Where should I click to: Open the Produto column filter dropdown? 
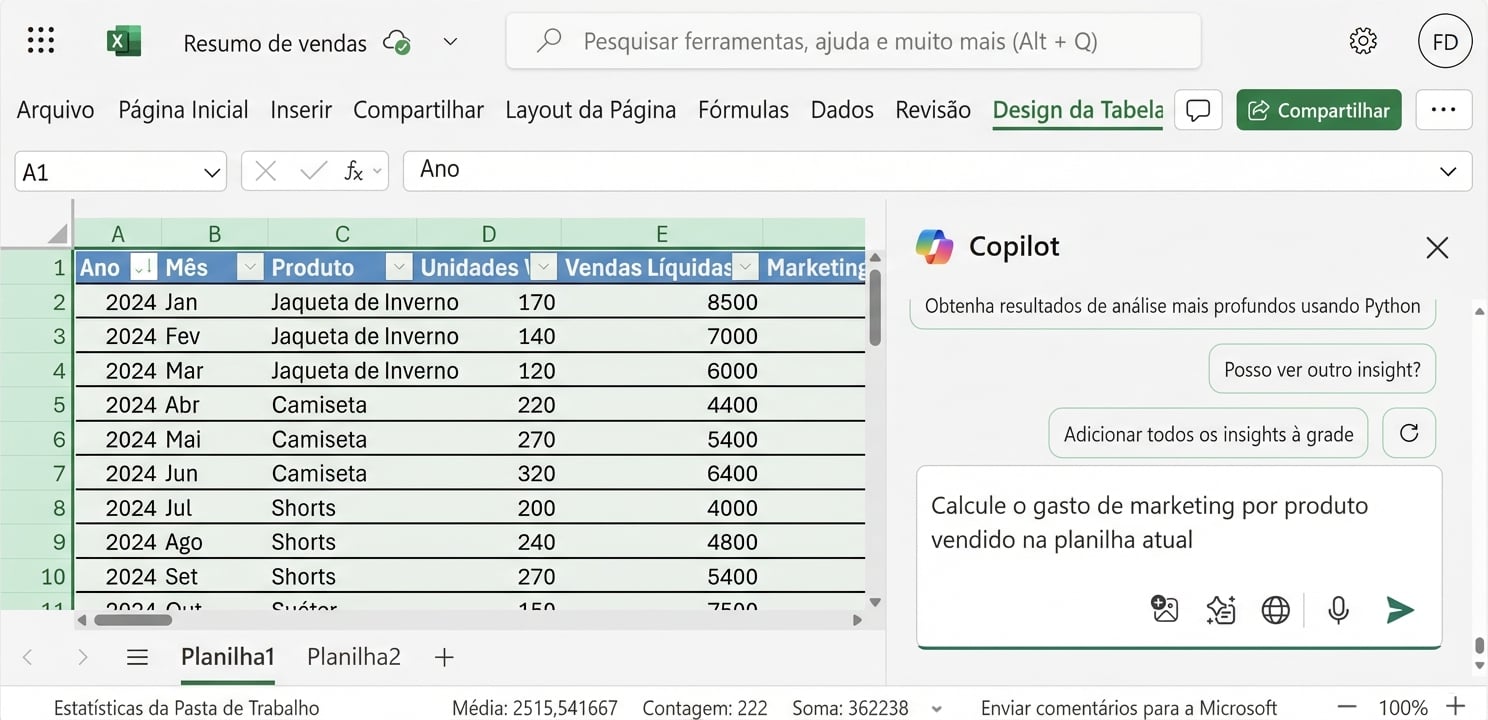398,267
